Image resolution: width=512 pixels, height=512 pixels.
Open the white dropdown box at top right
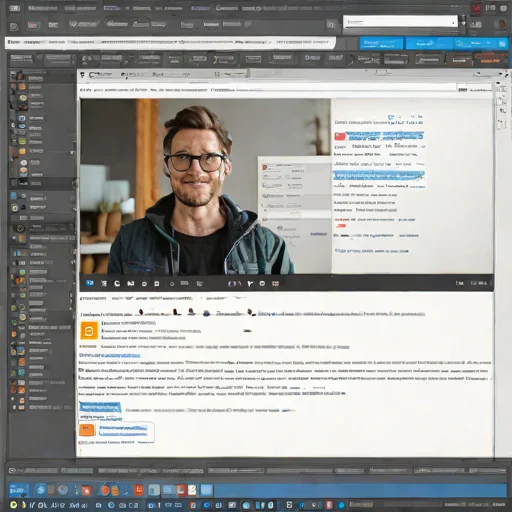(400, 22)
